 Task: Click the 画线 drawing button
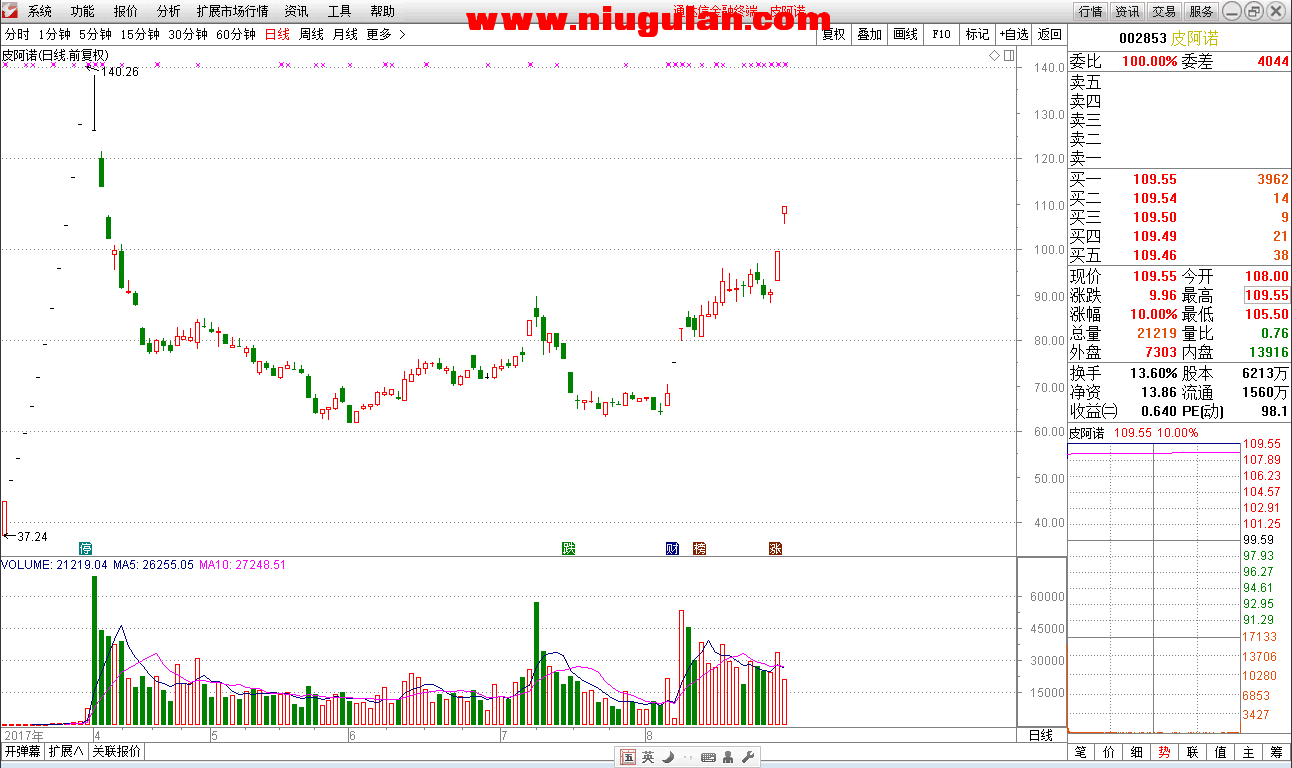click(x=905, y=34)
